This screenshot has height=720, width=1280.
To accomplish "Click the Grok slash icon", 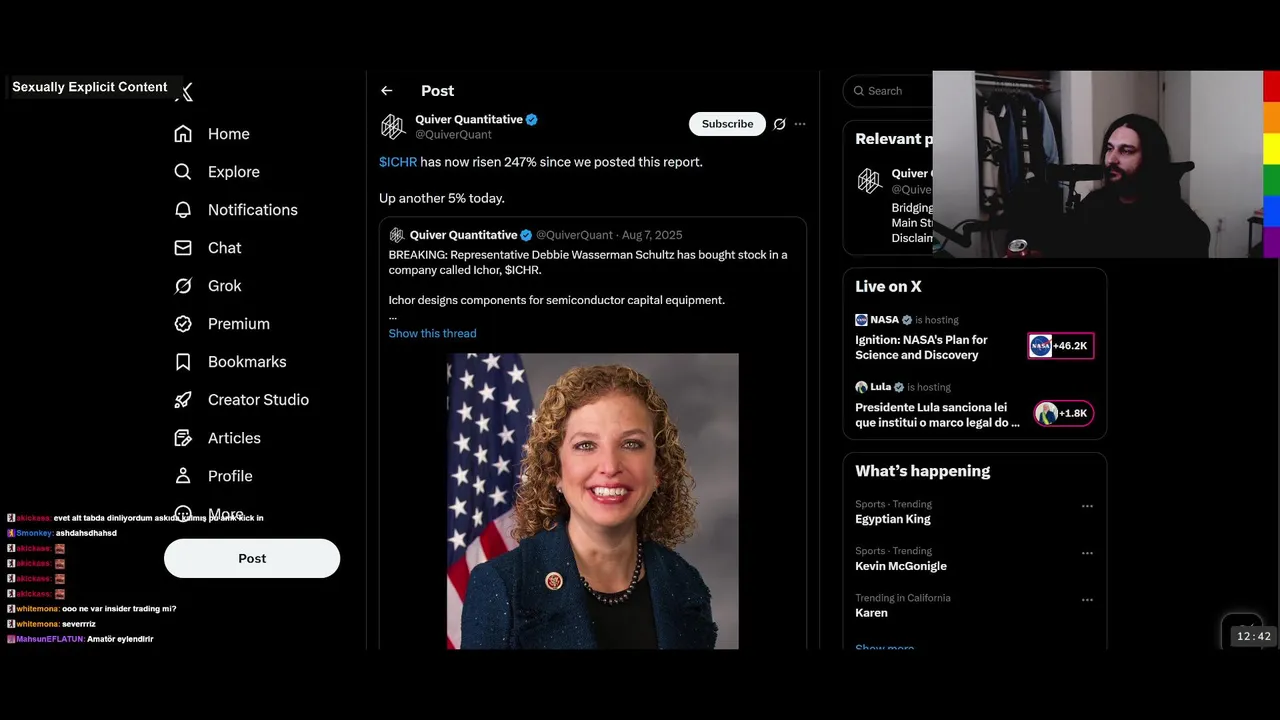I will click(183, 286).
